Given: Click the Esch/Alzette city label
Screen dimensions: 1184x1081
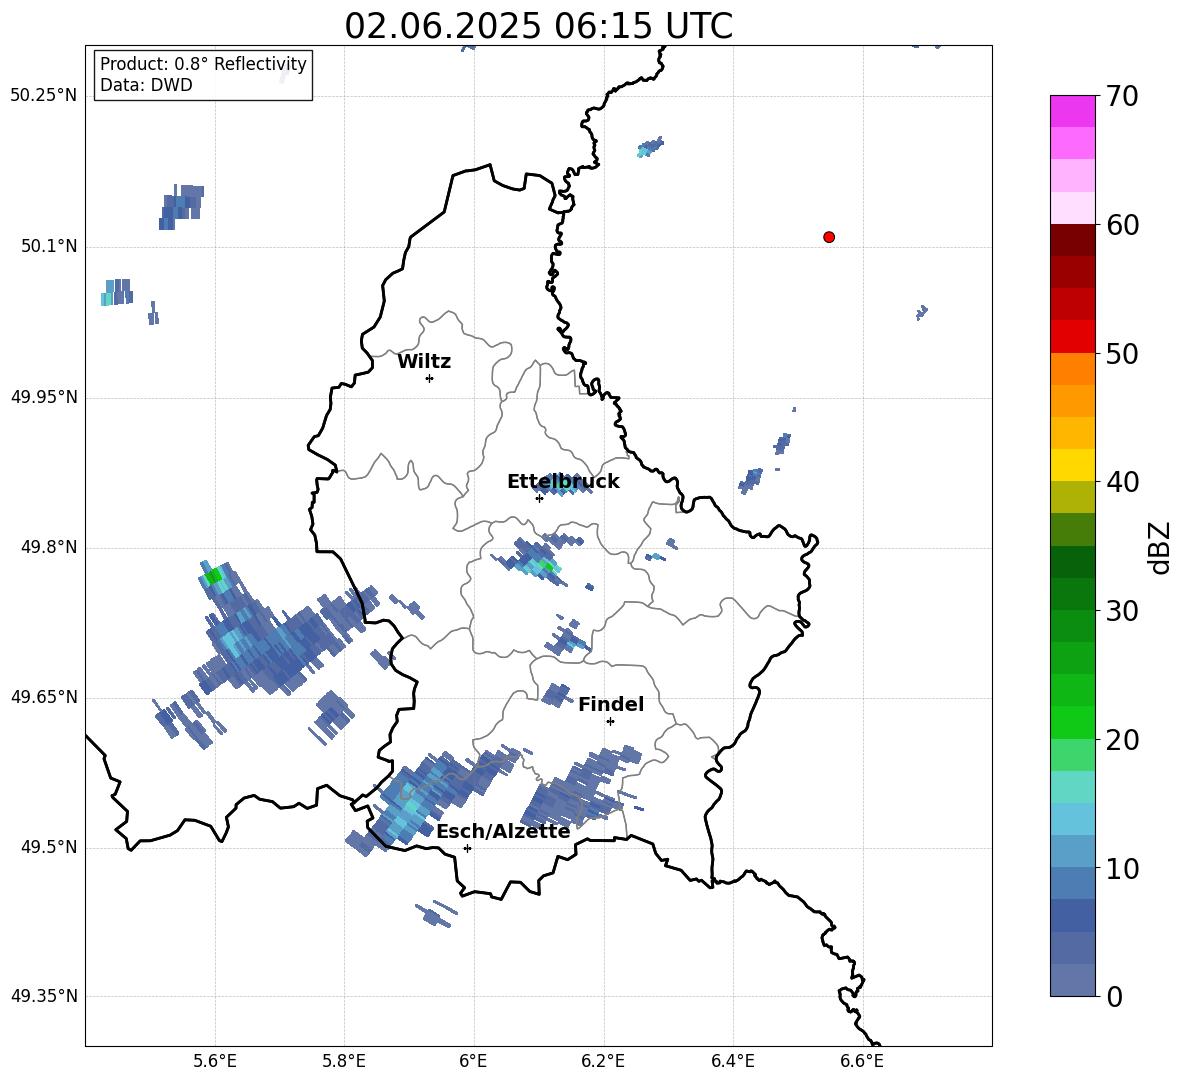Looking at the screenshot, I should (503, 831).
